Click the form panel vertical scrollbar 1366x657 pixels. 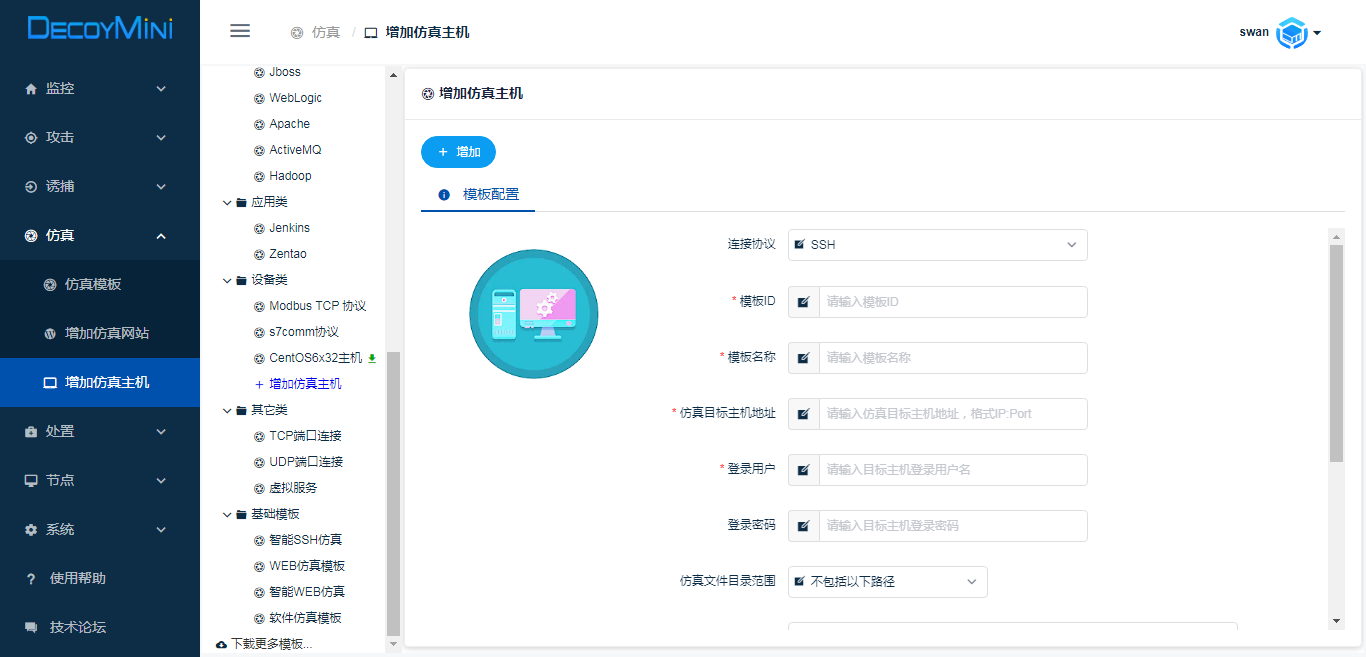1336,350
